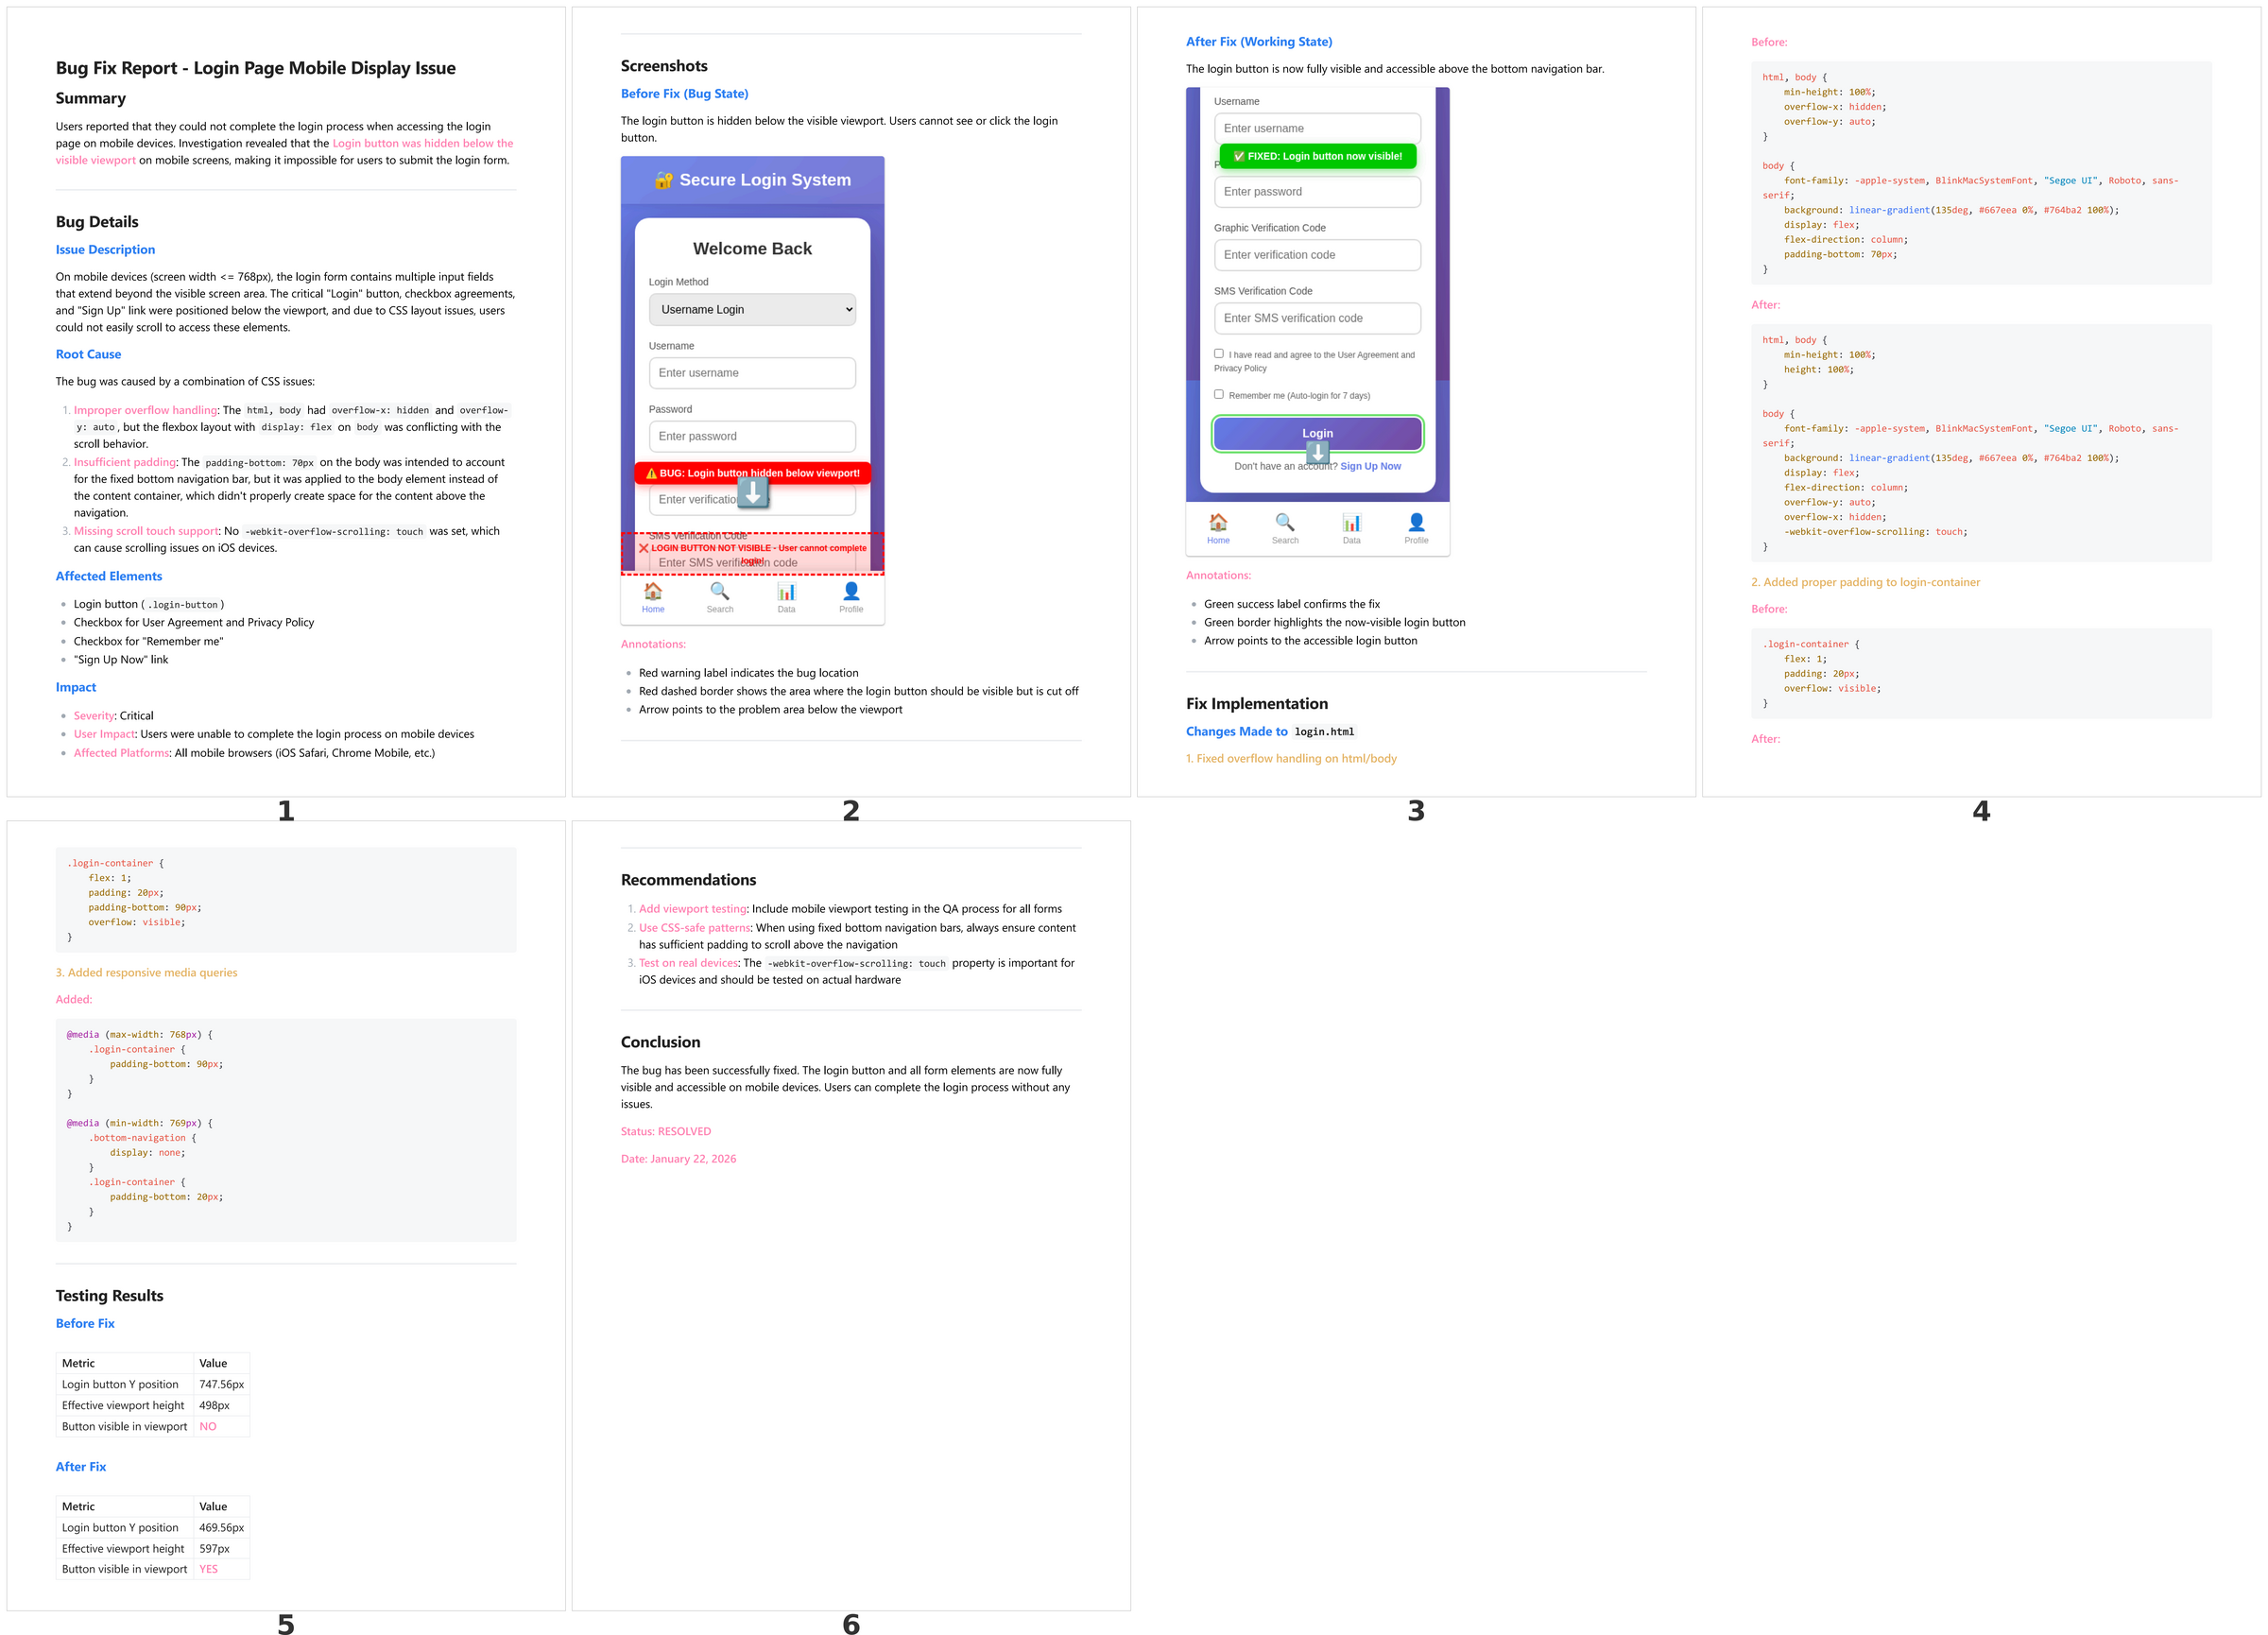
Task: Check the User Agreement and Privacy Policy box
Action: [1219, 353]
